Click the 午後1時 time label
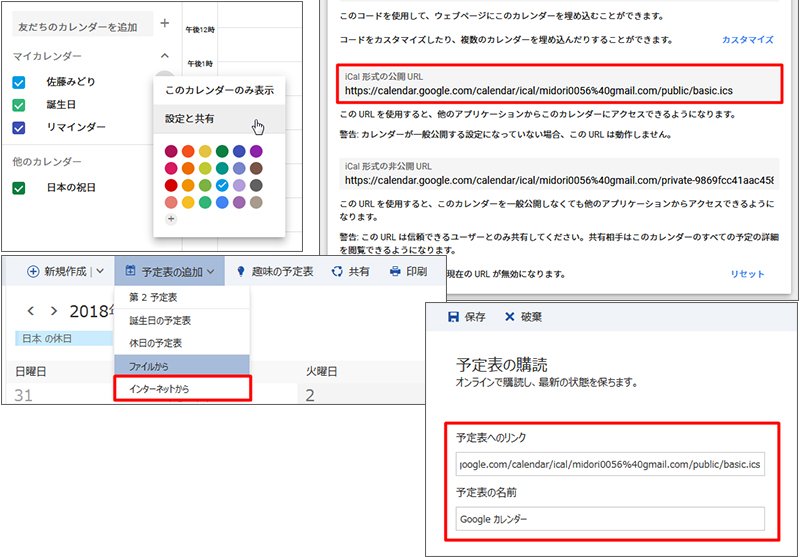This screenshot has height=557, width=800. coord(200,64)
